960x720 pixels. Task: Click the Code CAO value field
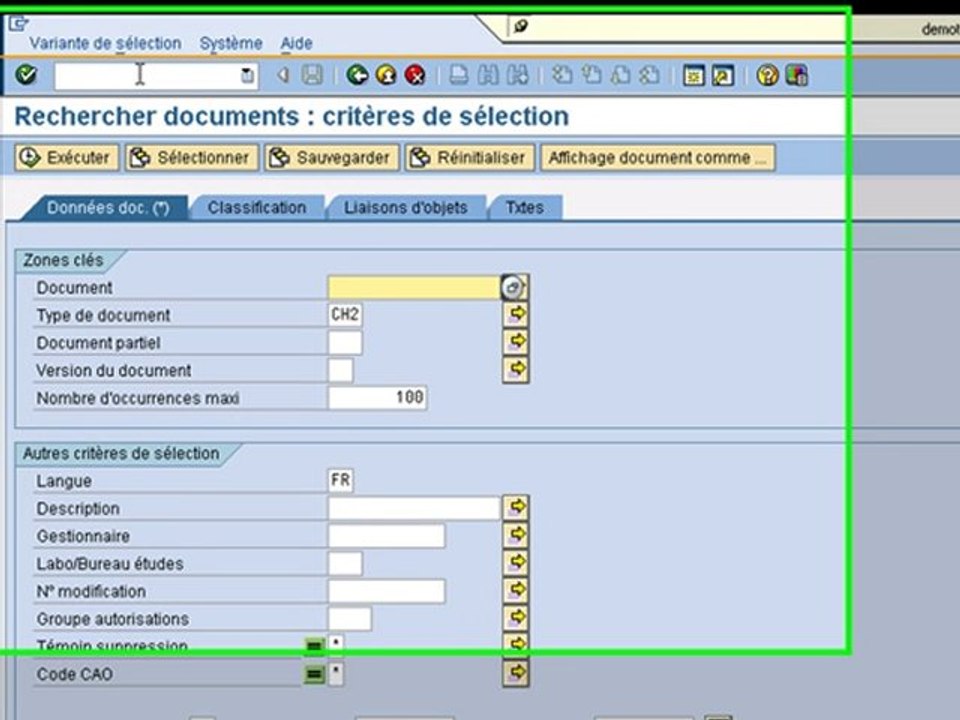(x=336, y=673)
